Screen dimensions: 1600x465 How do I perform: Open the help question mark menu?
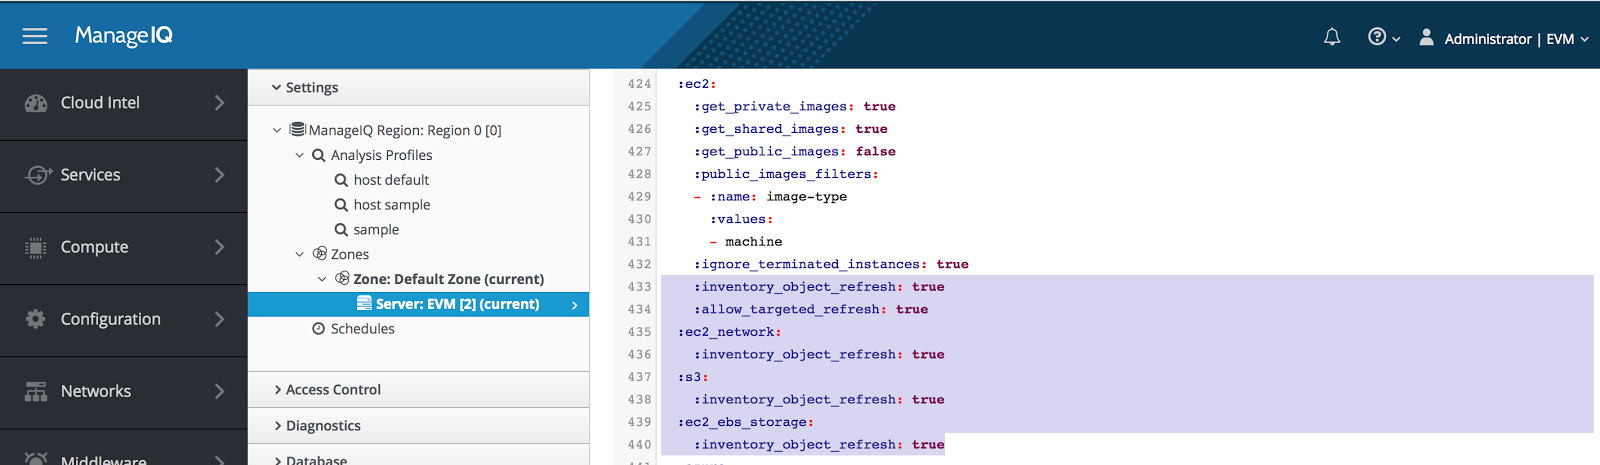point(1377,37)
